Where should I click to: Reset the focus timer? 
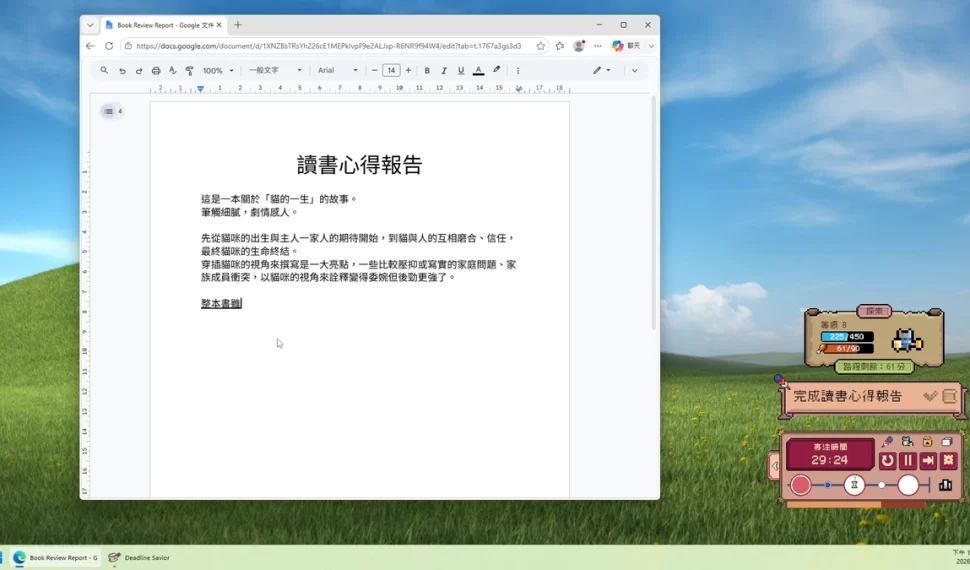887,460
